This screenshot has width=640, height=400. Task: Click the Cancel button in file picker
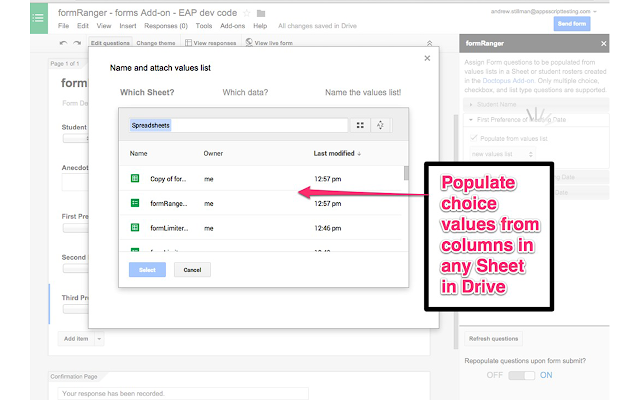pyautogui.click(x=192, y=270)
